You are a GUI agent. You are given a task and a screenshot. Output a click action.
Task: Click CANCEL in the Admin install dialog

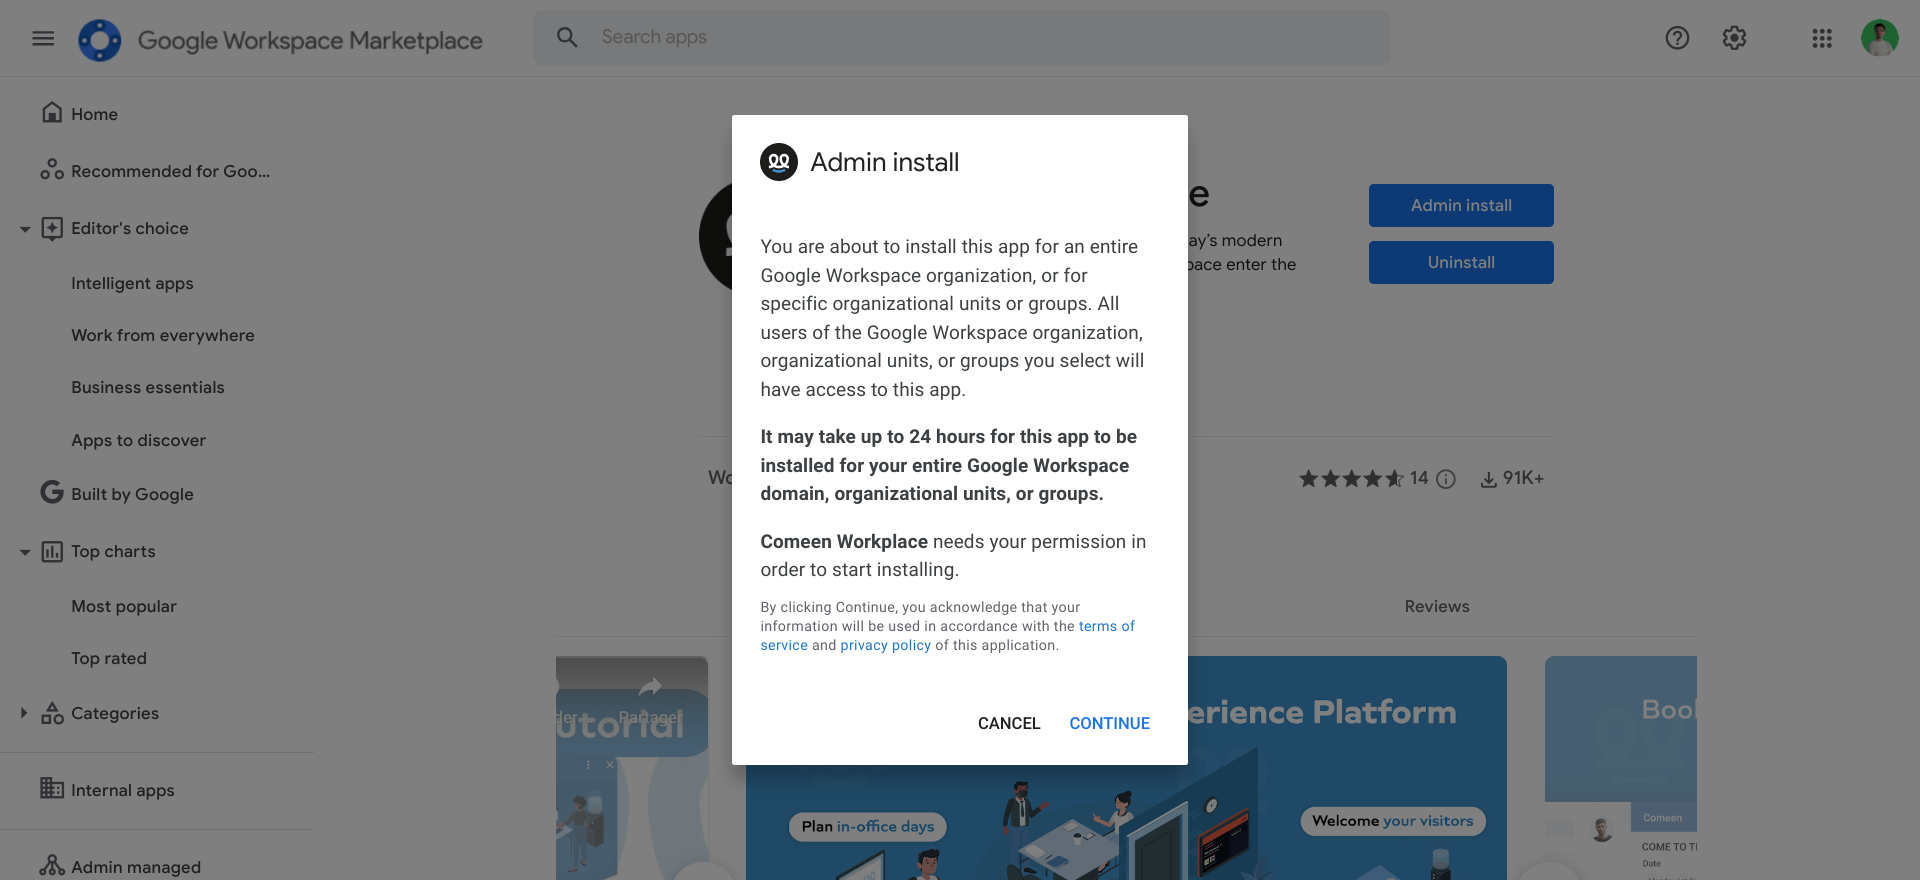[1009, 723]
